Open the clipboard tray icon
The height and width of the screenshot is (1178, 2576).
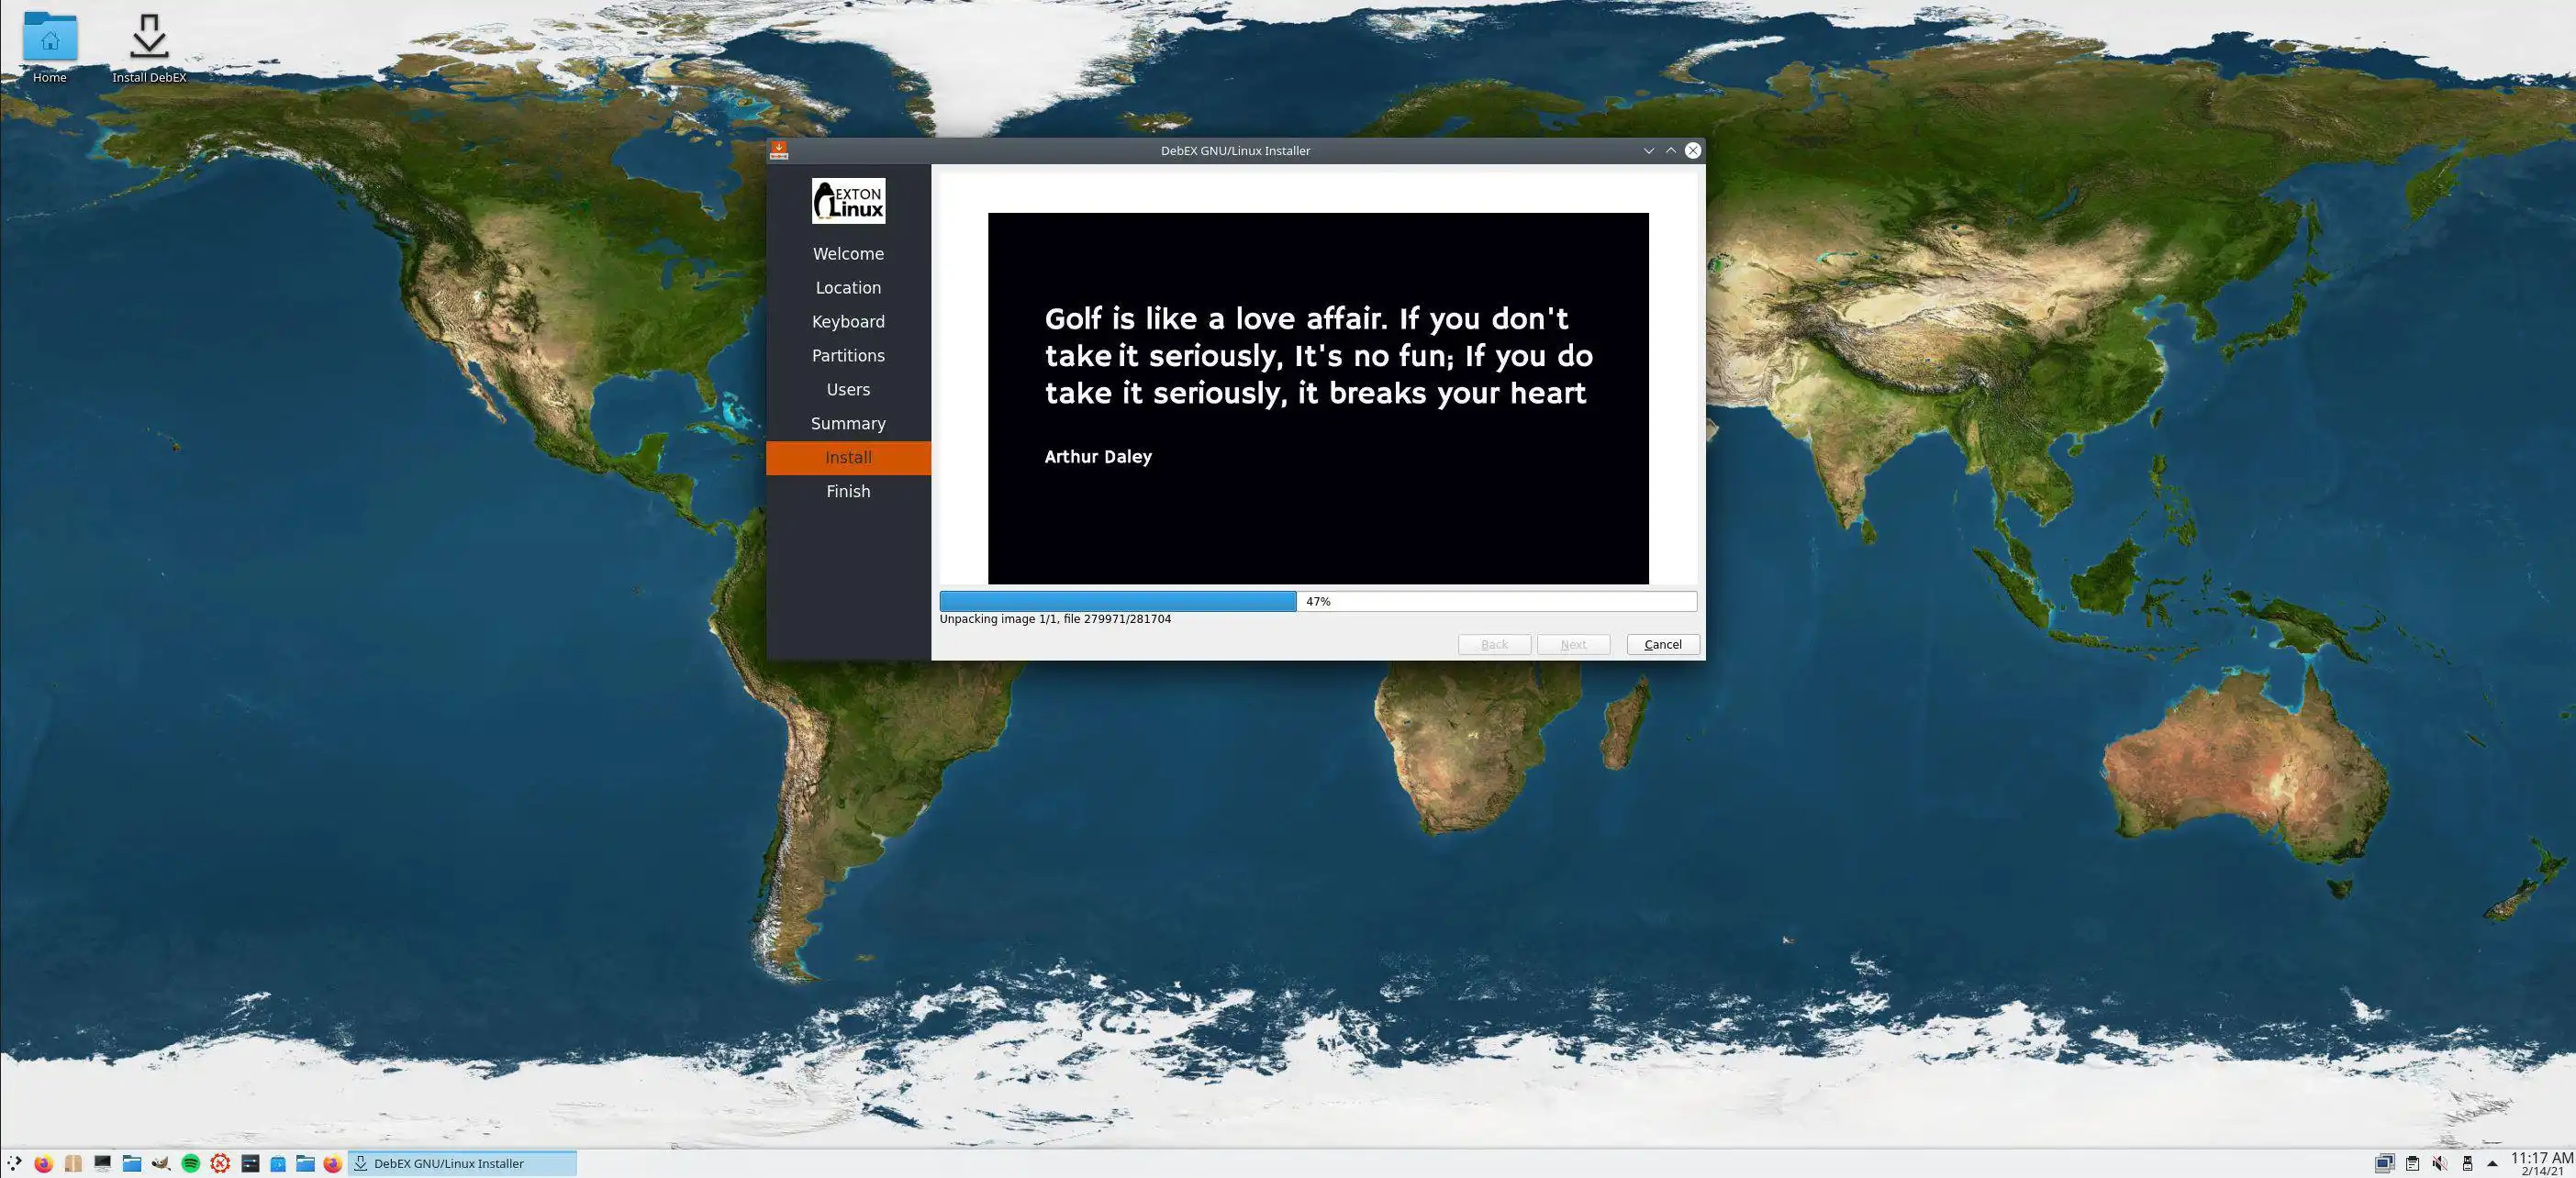[x=2412, y=1163]
